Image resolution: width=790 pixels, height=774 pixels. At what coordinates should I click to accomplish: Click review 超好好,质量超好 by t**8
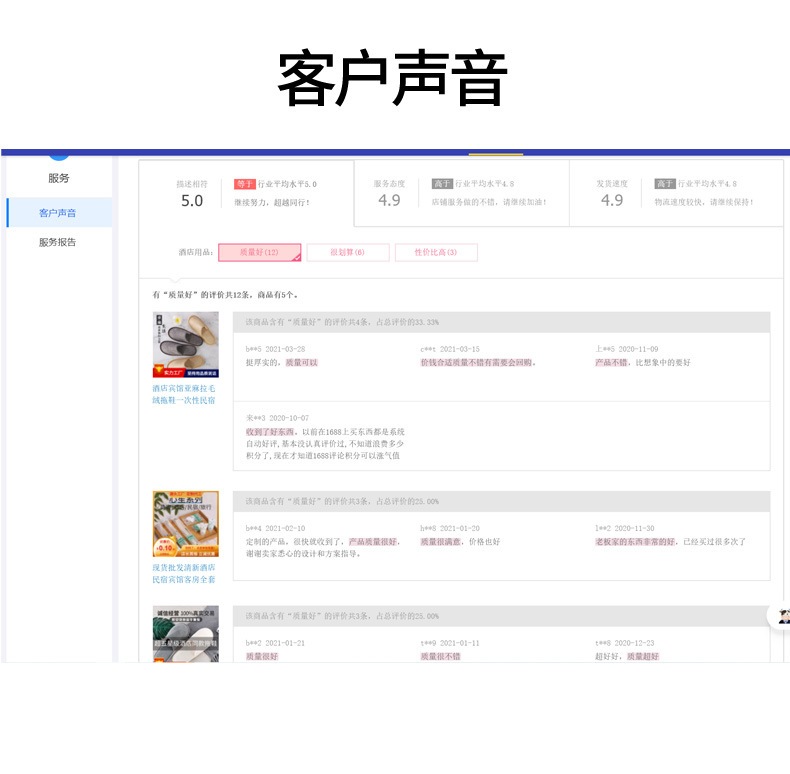click(x=627, y=657)
